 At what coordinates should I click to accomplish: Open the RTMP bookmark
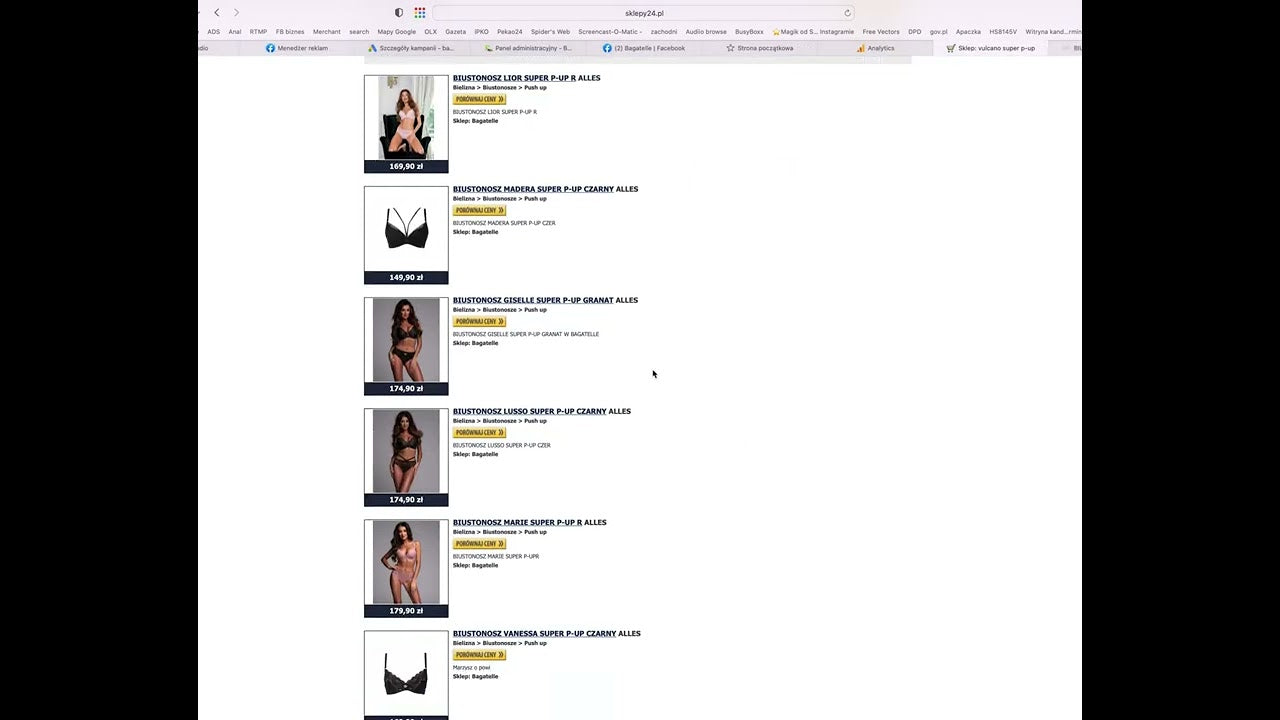258,32
